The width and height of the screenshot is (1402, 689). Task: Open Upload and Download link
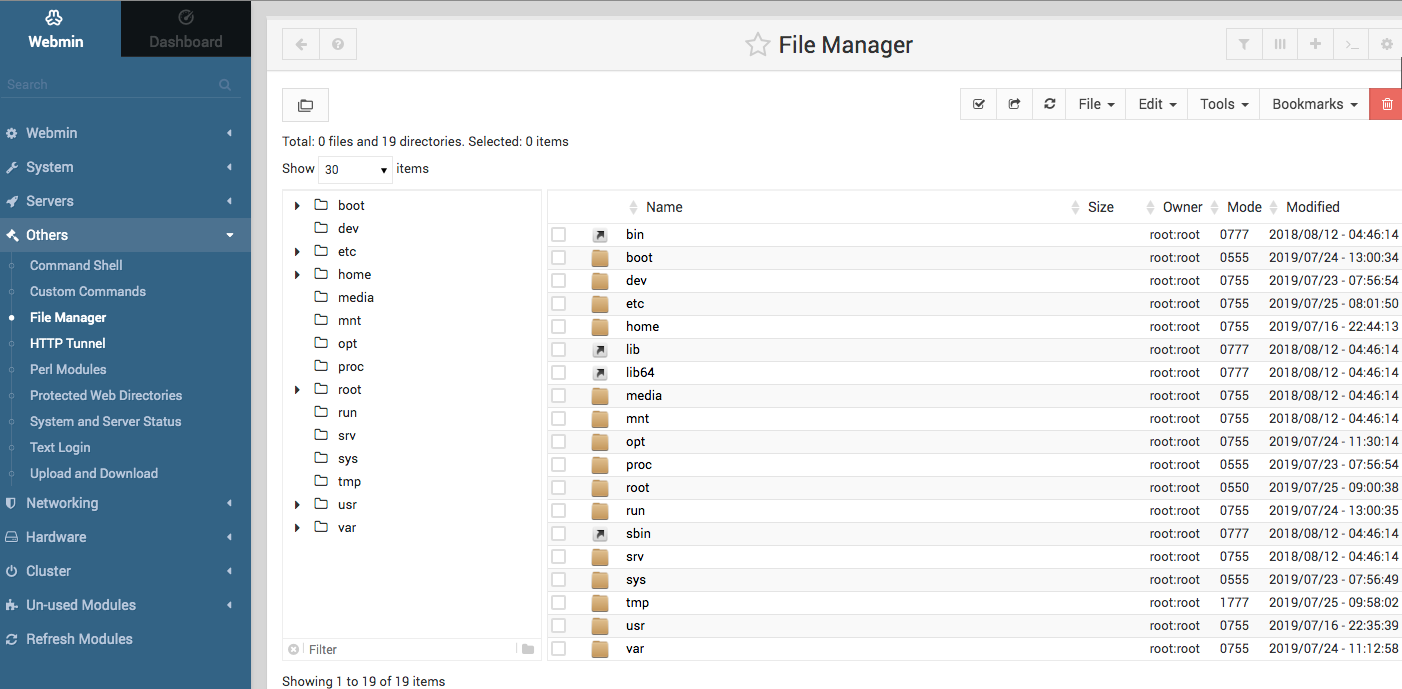tap(94, 473)
